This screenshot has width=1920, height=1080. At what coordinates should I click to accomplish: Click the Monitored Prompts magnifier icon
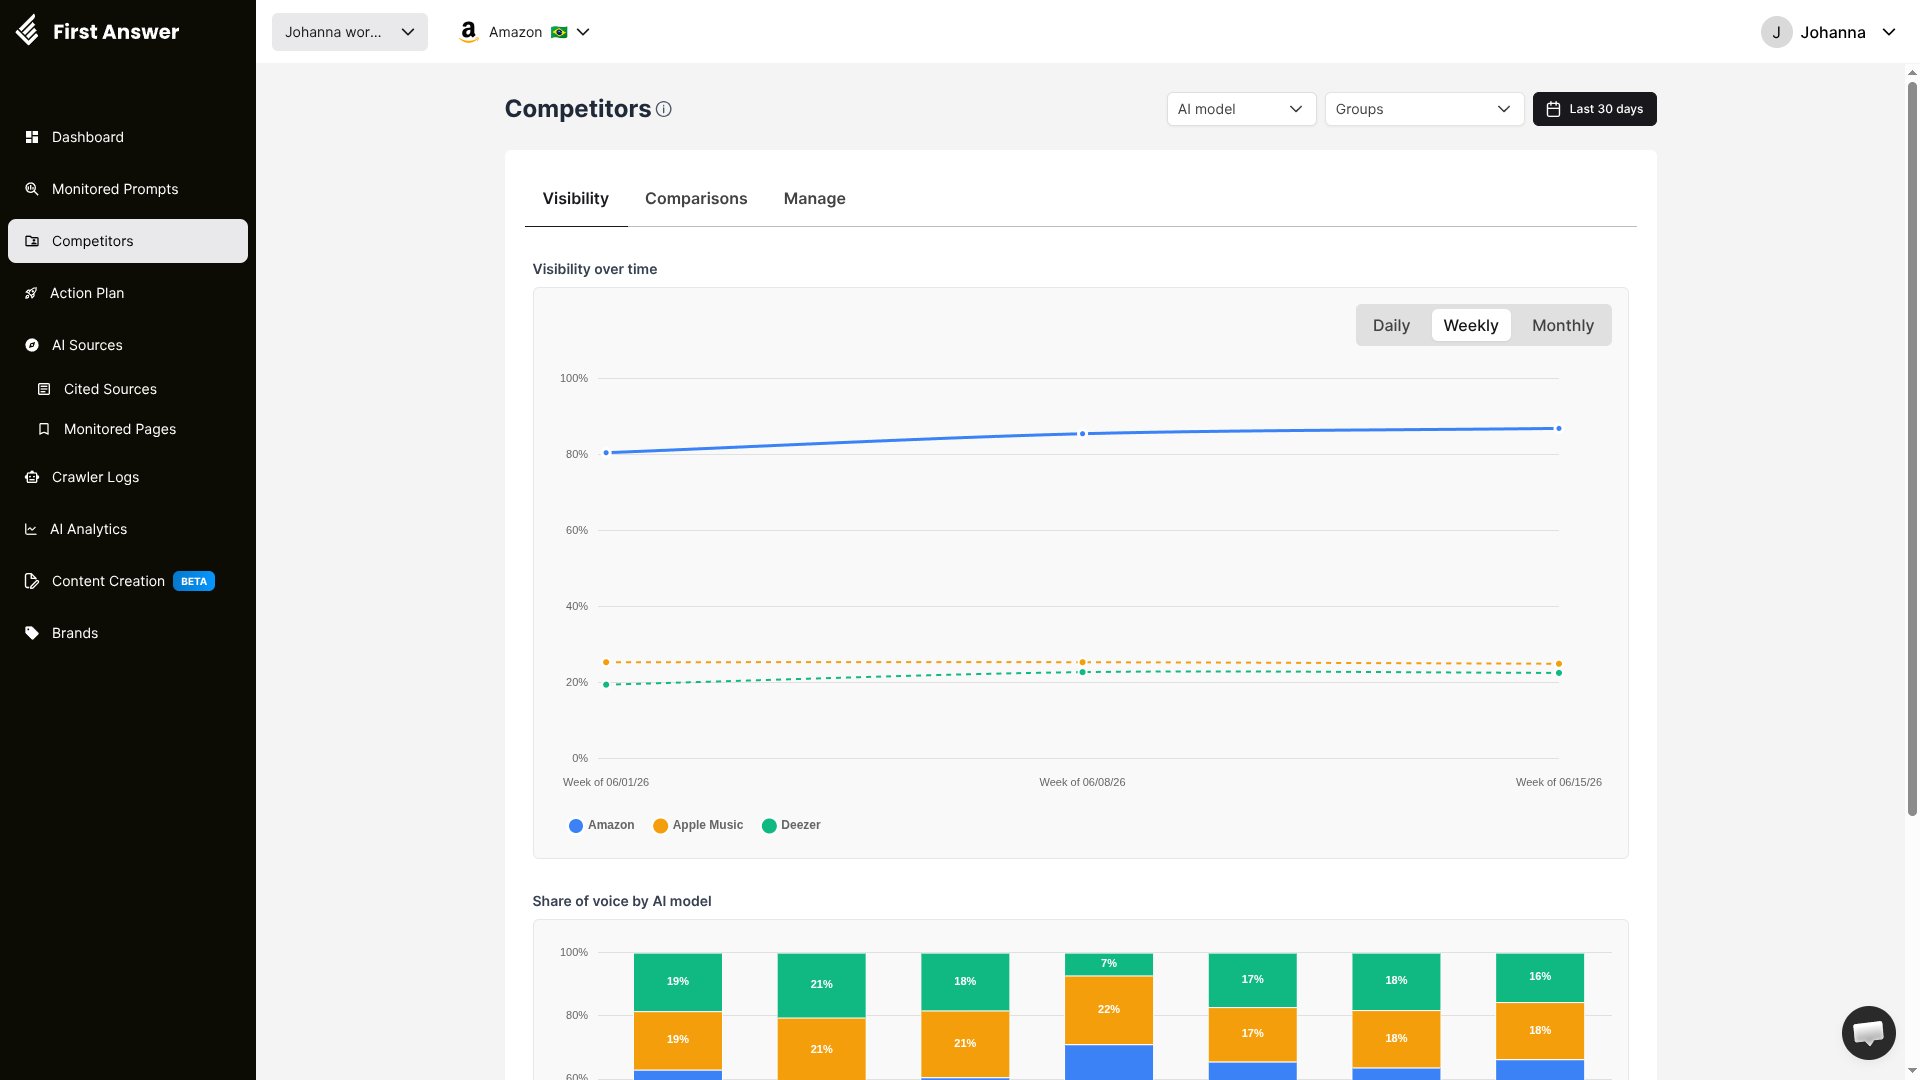click(32, 189)
